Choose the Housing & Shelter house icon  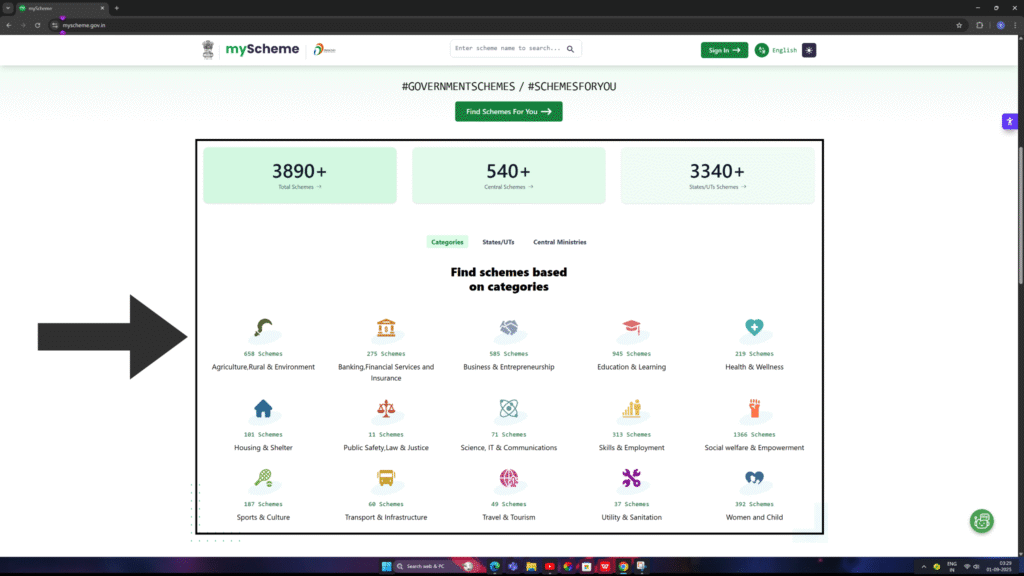coord(263,409)
